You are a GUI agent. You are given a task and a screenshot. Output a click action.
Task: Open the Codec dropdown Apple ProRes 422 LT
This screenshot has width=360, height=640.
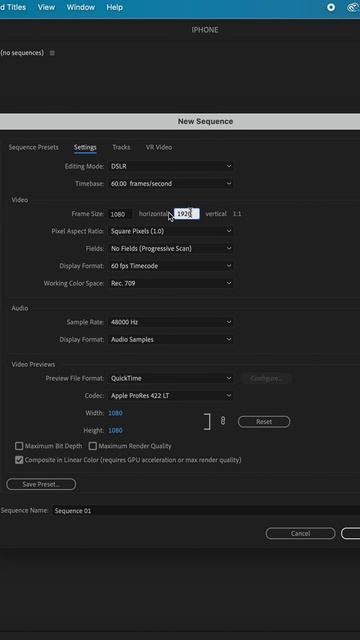pos(171,396)
